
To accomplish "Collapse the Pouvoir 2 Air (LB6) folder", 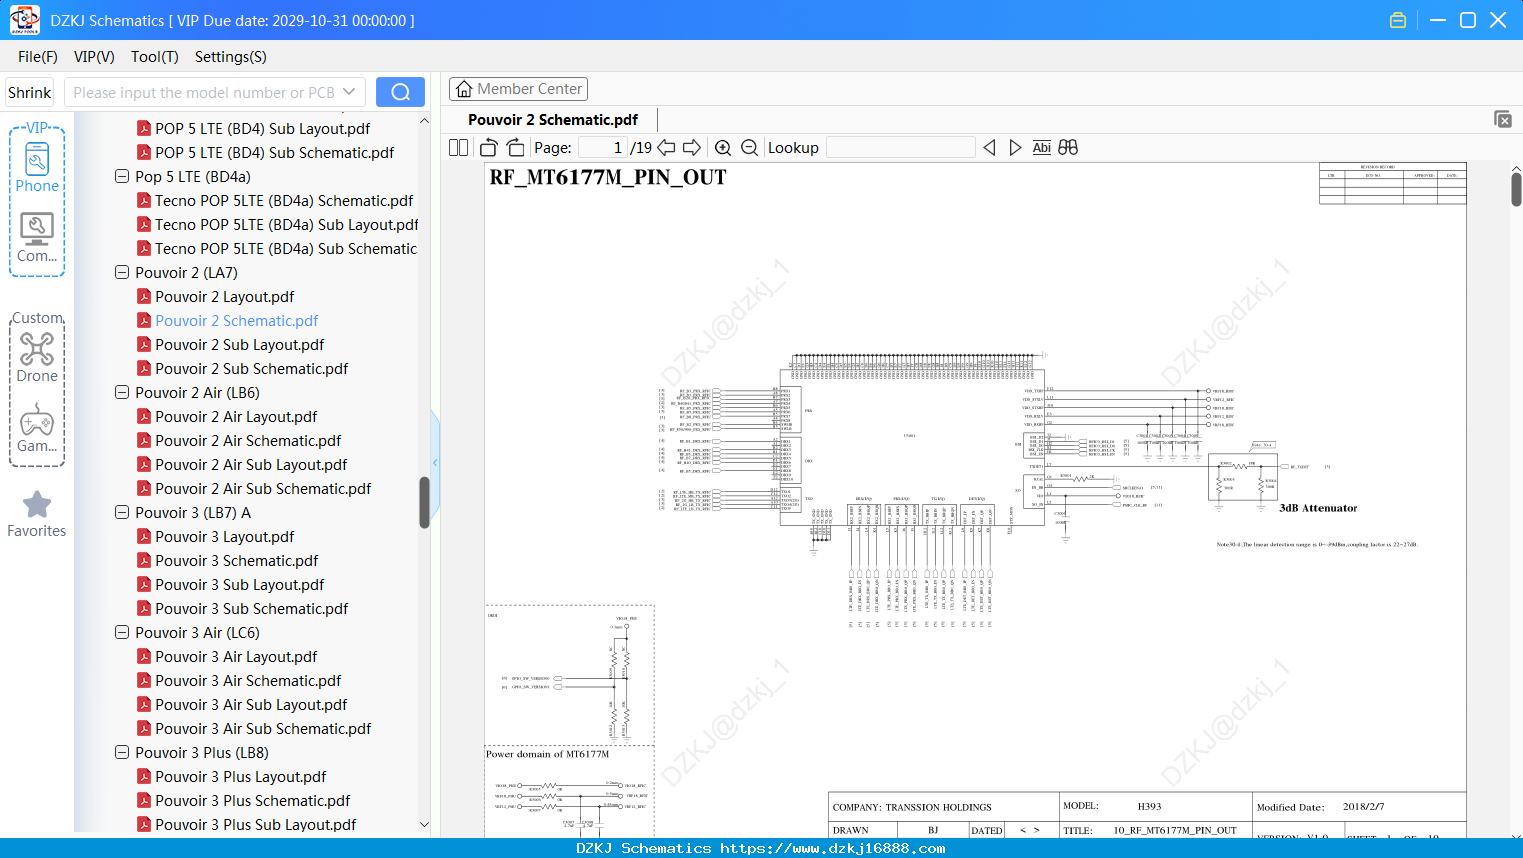I will pyautogui.click(x=122, y=393).
